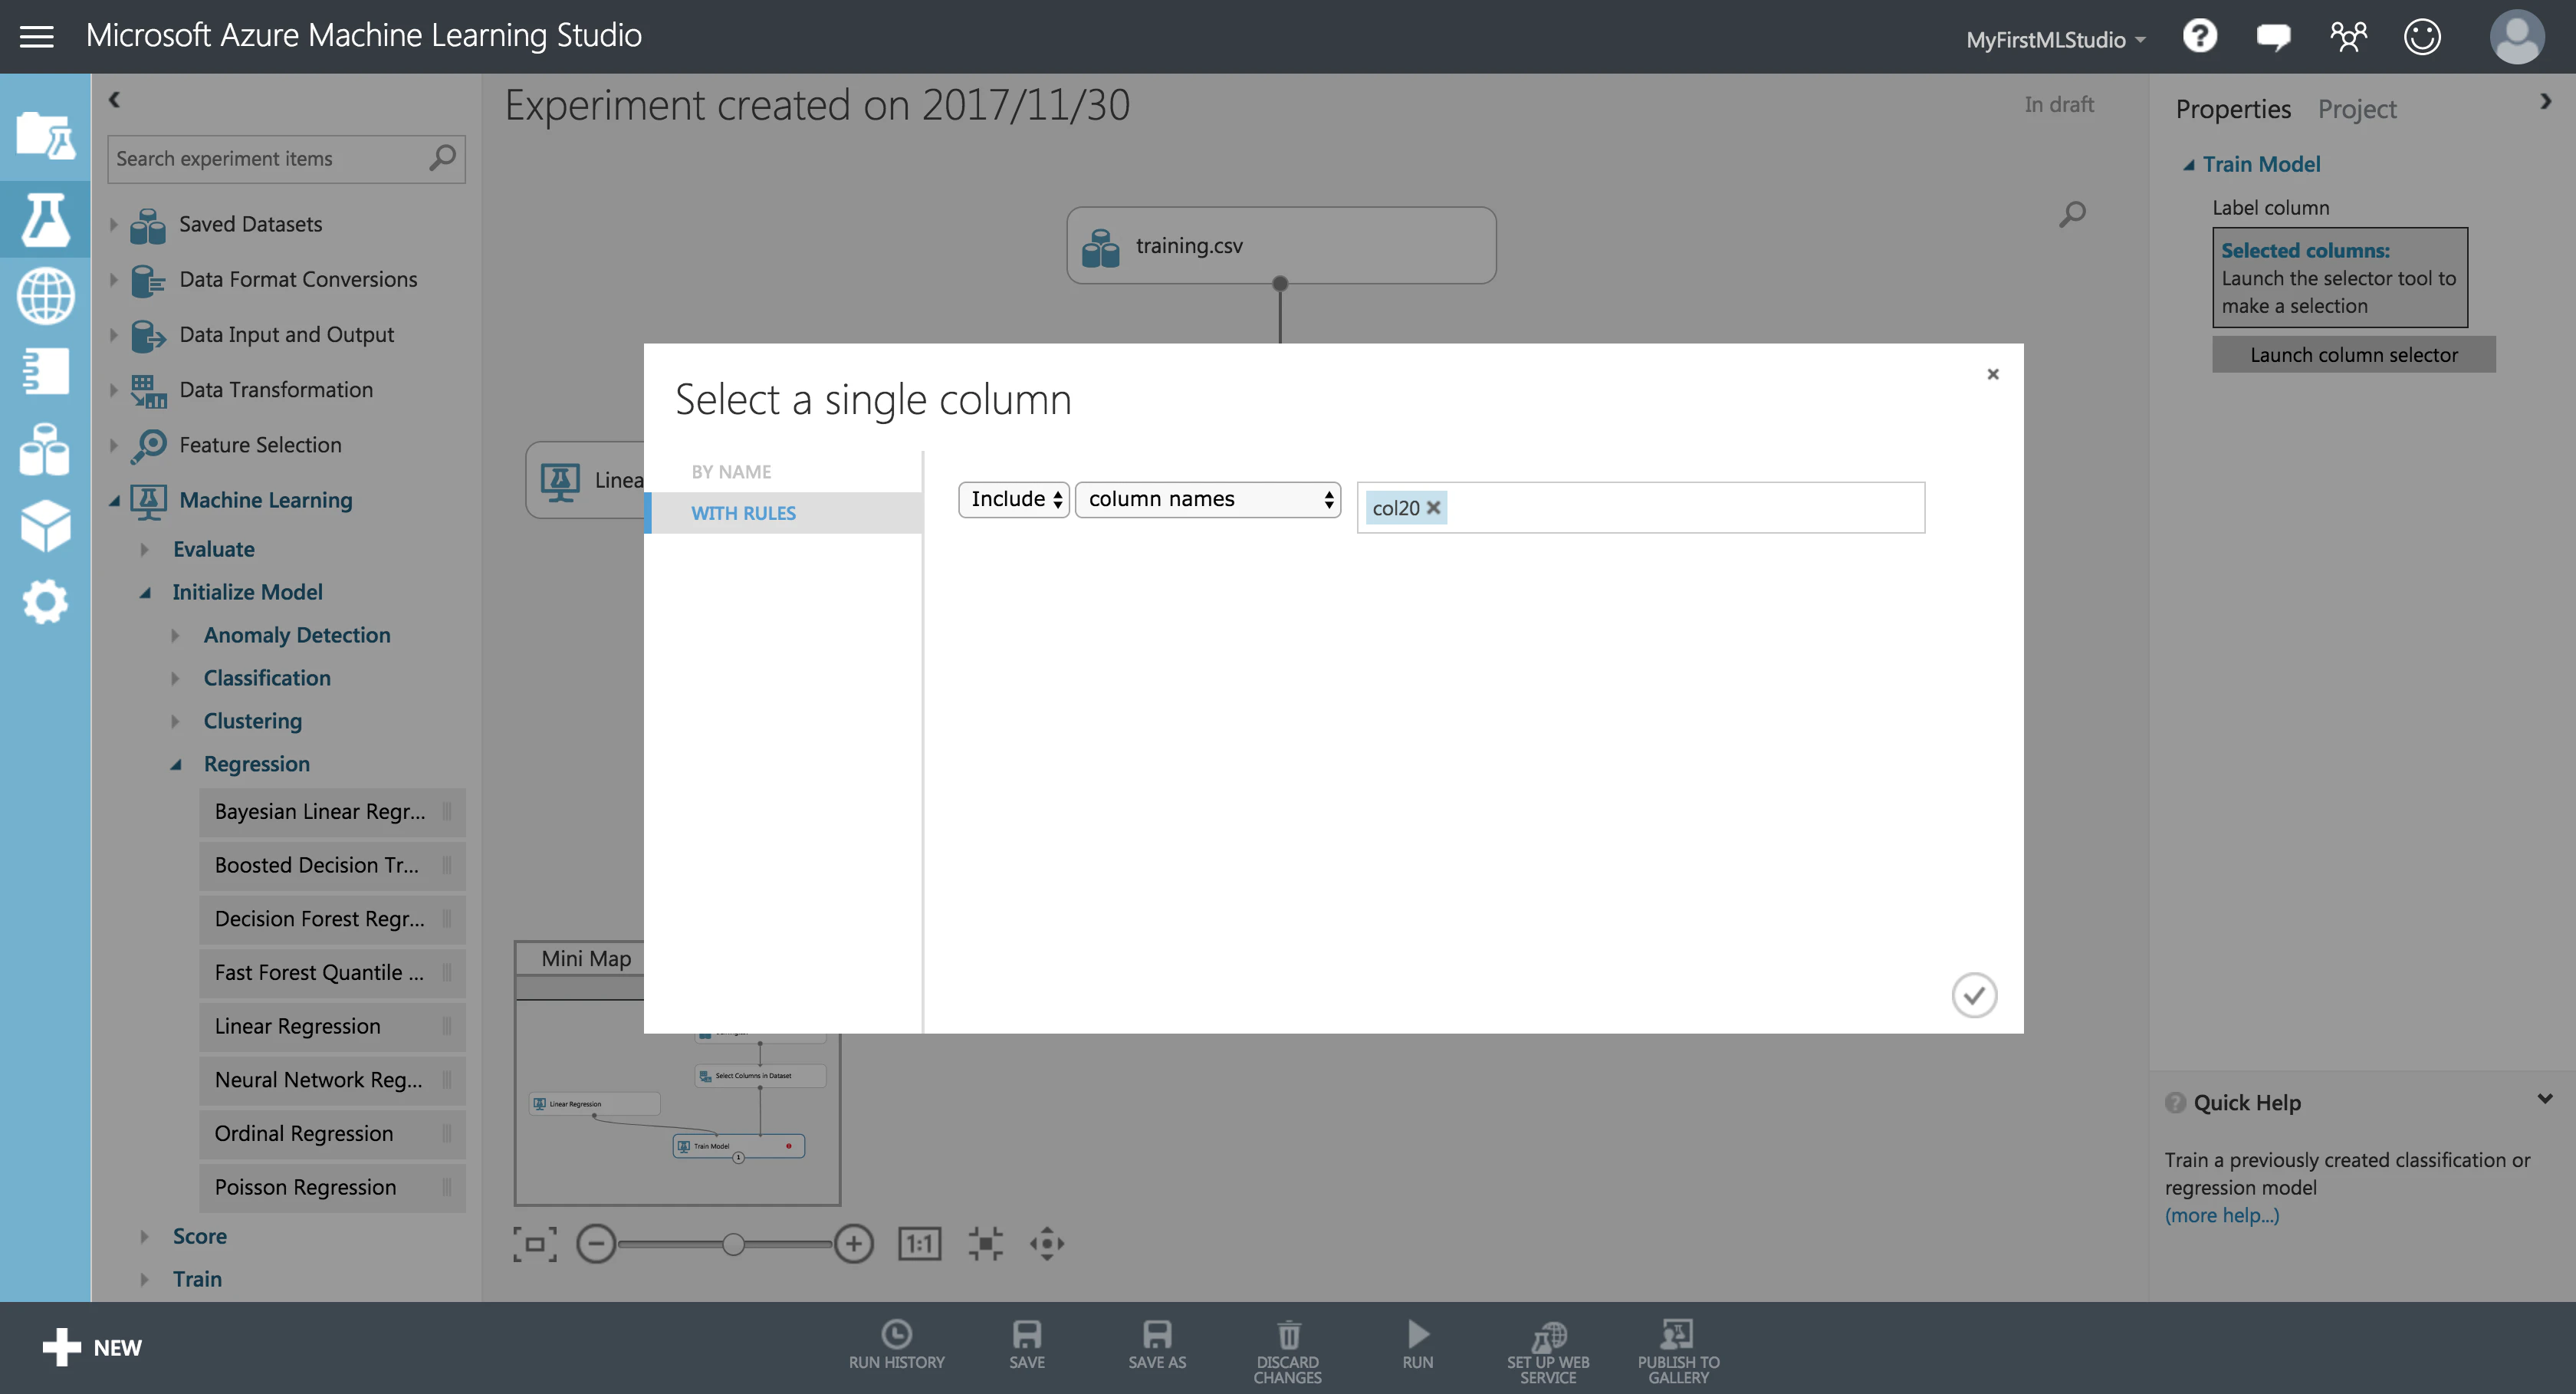
Task: Click Save As in the bottom toolbar
Action: [1156, 1345]
